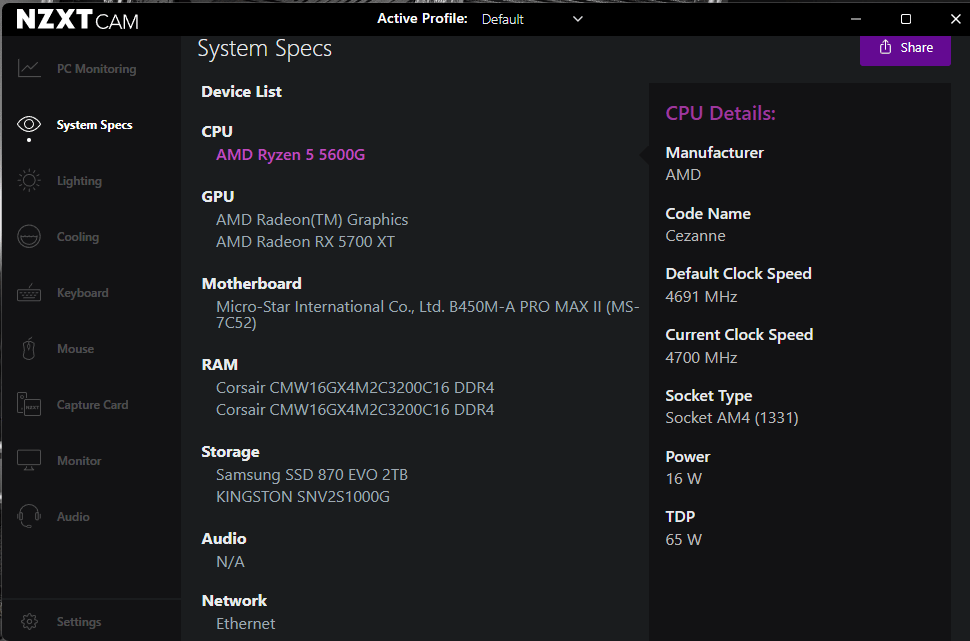
Task: Click the Power value 16 W
Action: point(683,479)
